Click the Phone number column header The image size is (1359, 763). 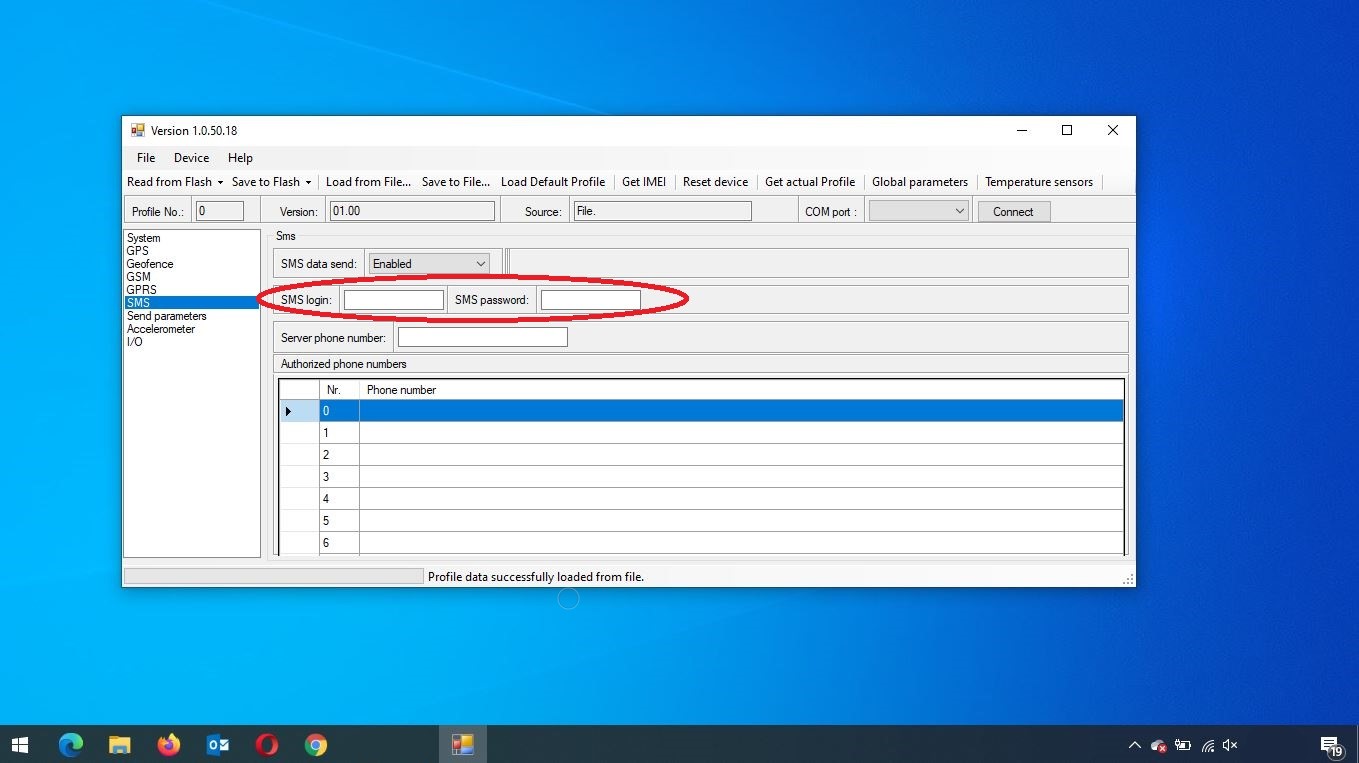pos(741,390)
